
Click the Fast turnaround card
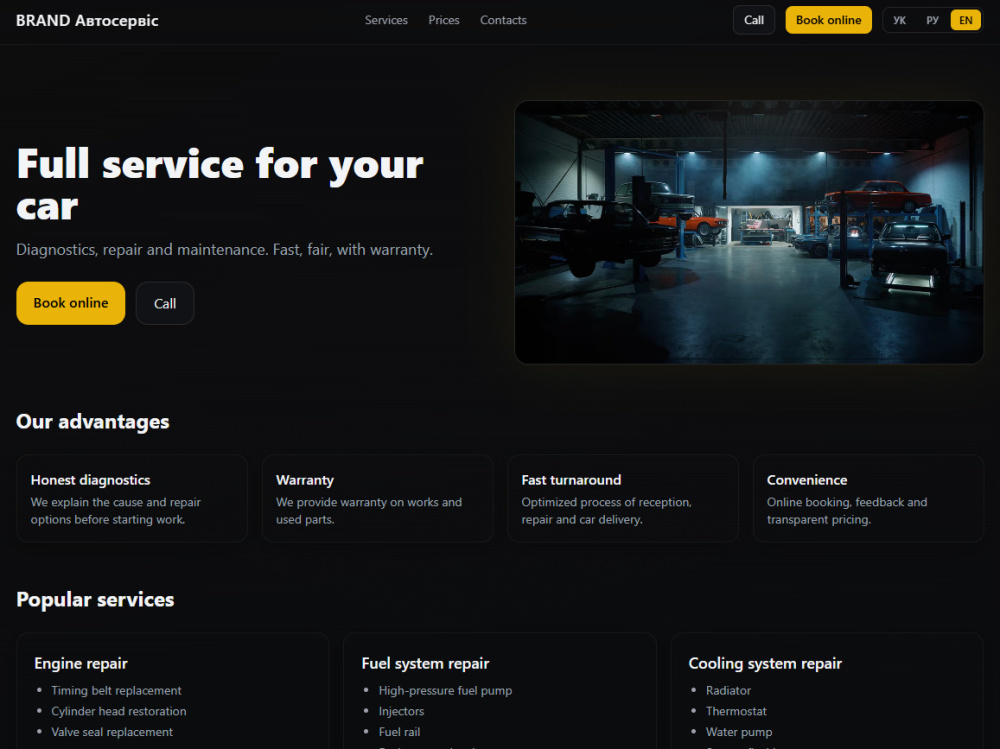[623, 498]
